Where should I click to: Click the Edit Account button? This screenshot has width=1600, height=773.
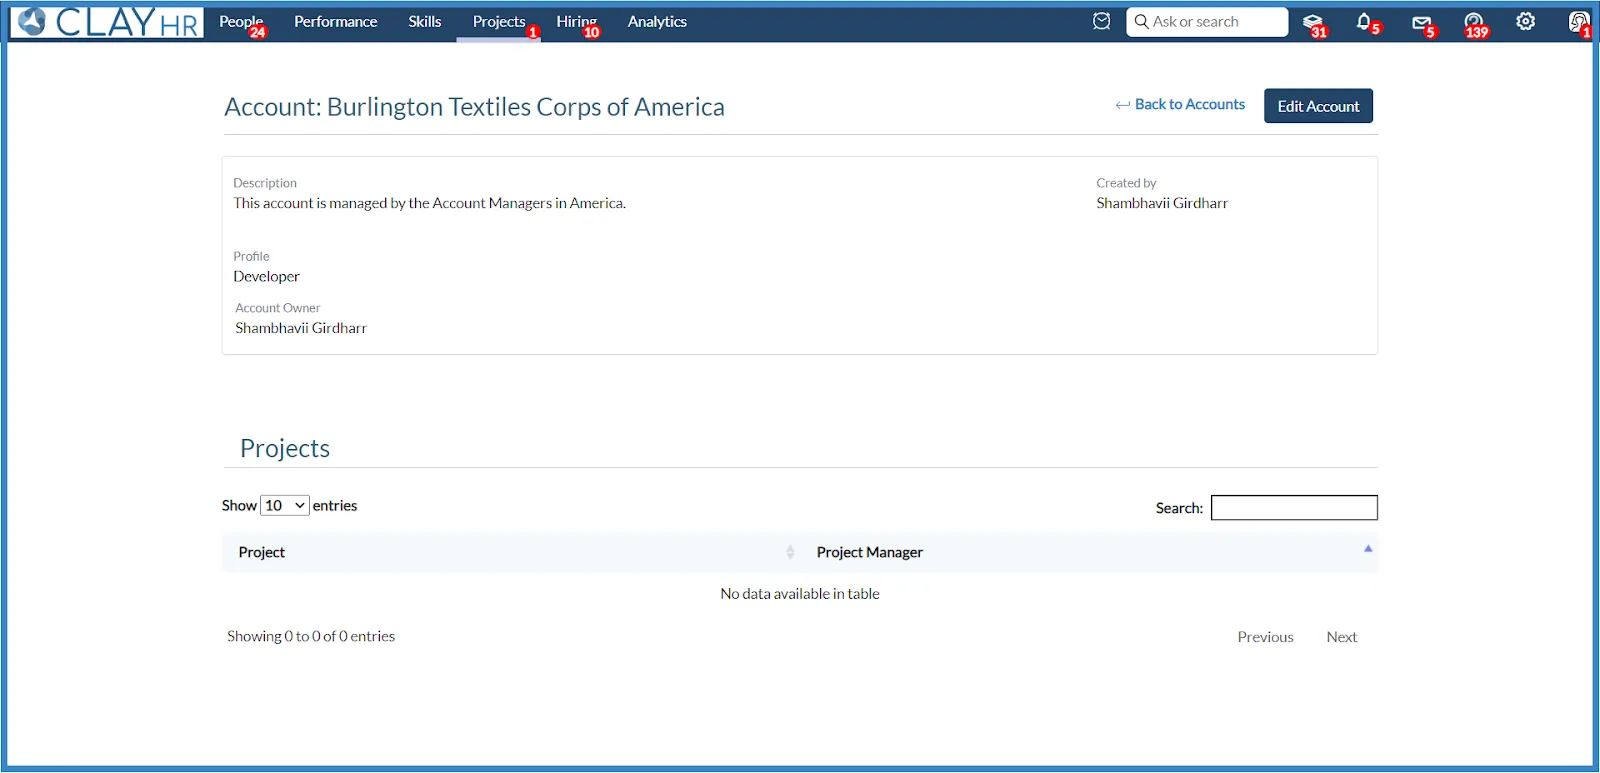coord(1318,106)
